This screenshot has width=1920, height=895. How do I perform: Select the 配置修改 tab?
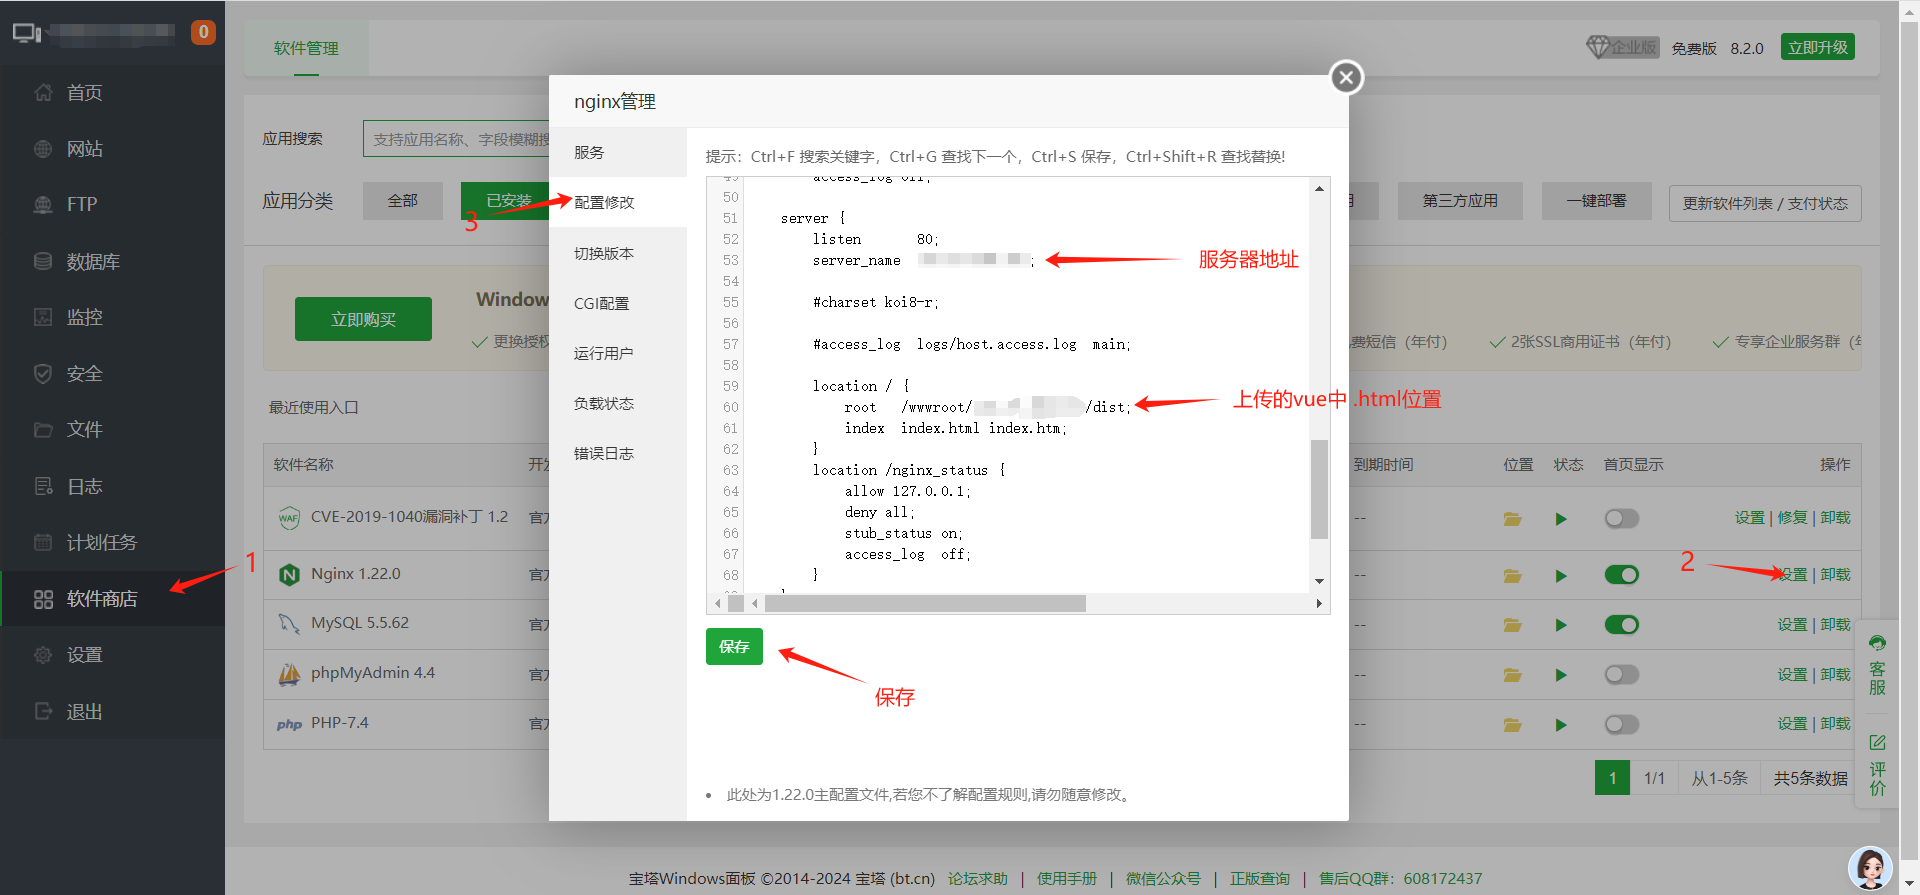point(618,202)
